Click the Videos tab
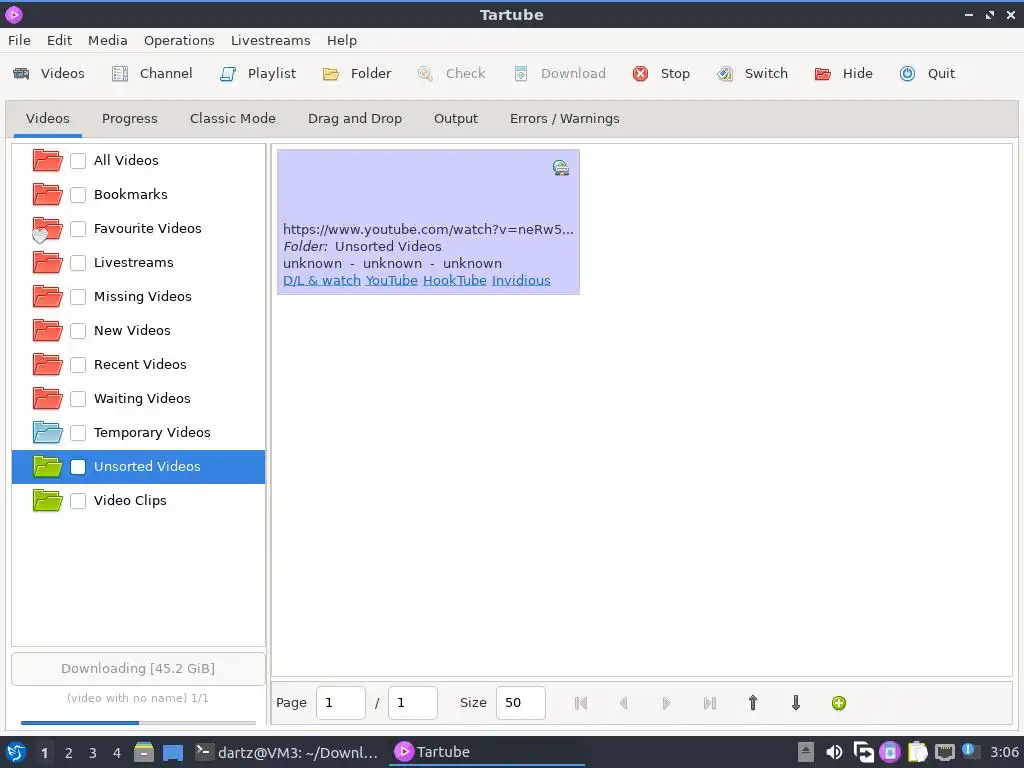This screenshot has height=768, width=1024. point(47,119)
